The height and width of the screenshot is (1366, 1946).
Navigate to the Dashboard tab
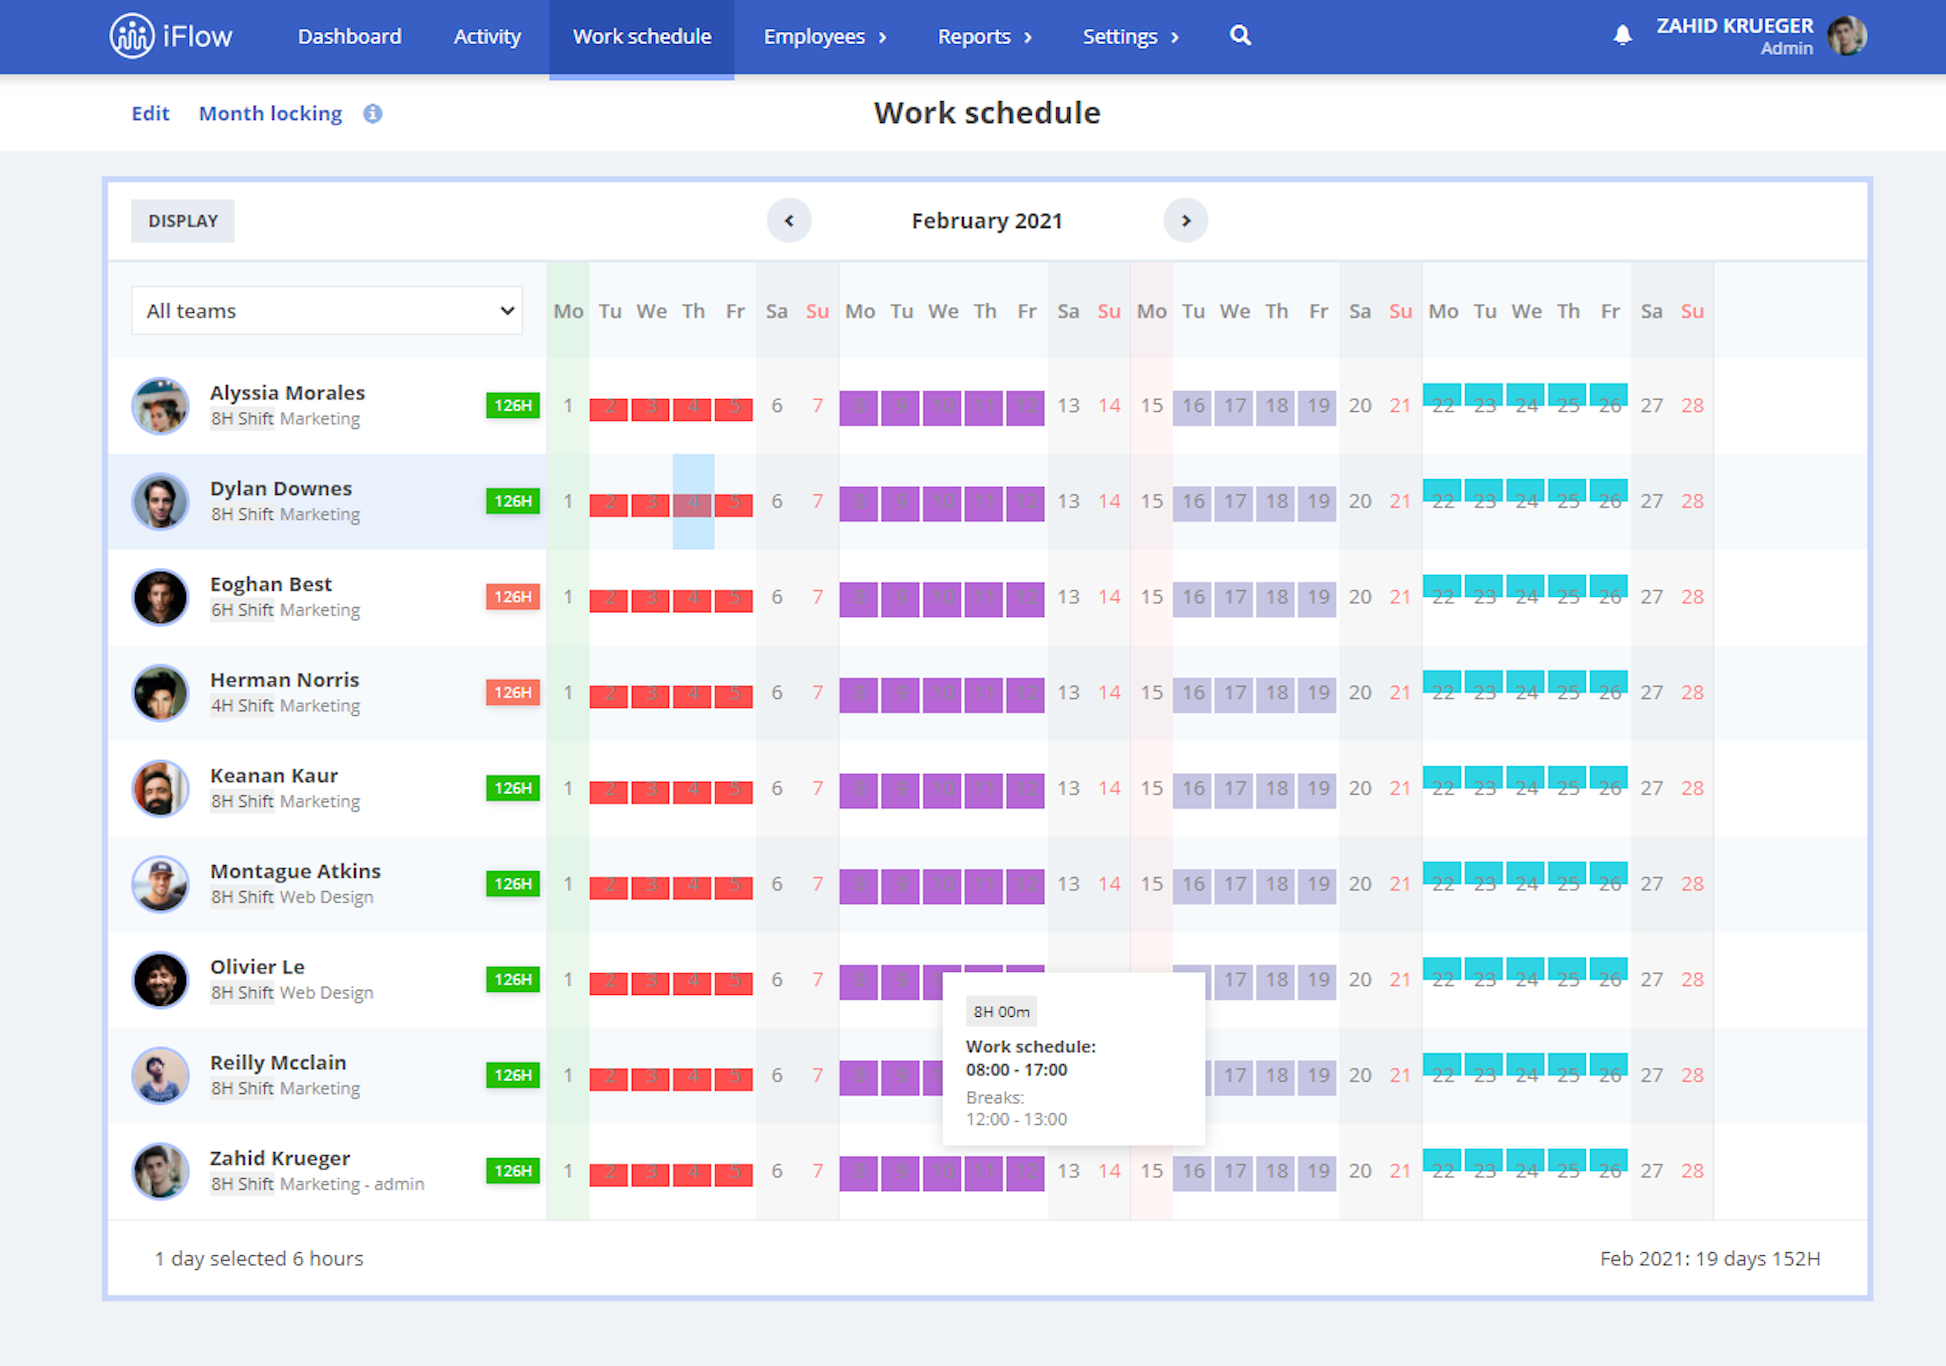click(349, 36)
